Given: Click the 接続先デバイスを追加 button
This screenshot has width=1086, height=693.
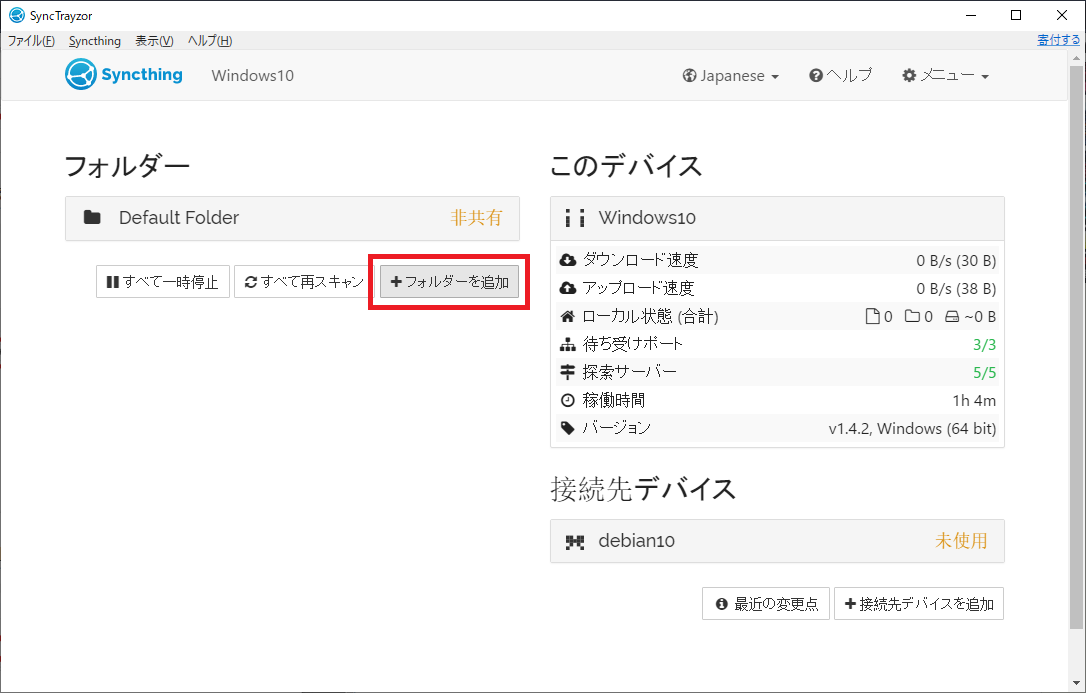Looking at the screenshot, I should [919, 604].
